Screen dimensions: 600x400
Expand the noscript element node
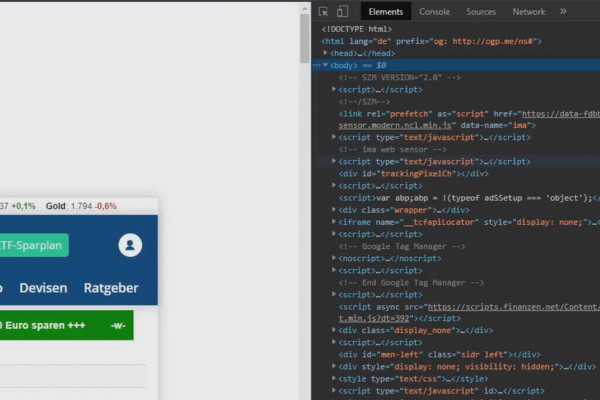(334, 258)
